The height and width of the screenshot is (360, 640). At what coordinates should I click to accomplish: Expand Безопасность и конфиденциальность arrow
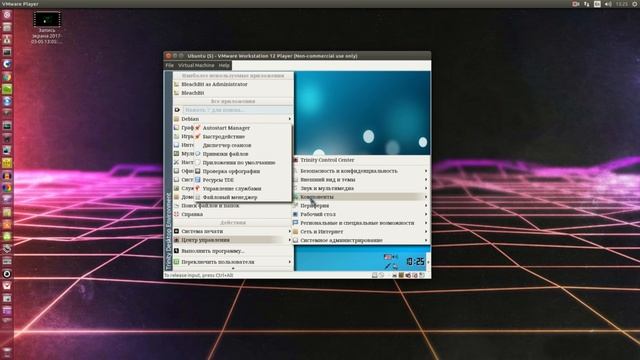point(426,171)
